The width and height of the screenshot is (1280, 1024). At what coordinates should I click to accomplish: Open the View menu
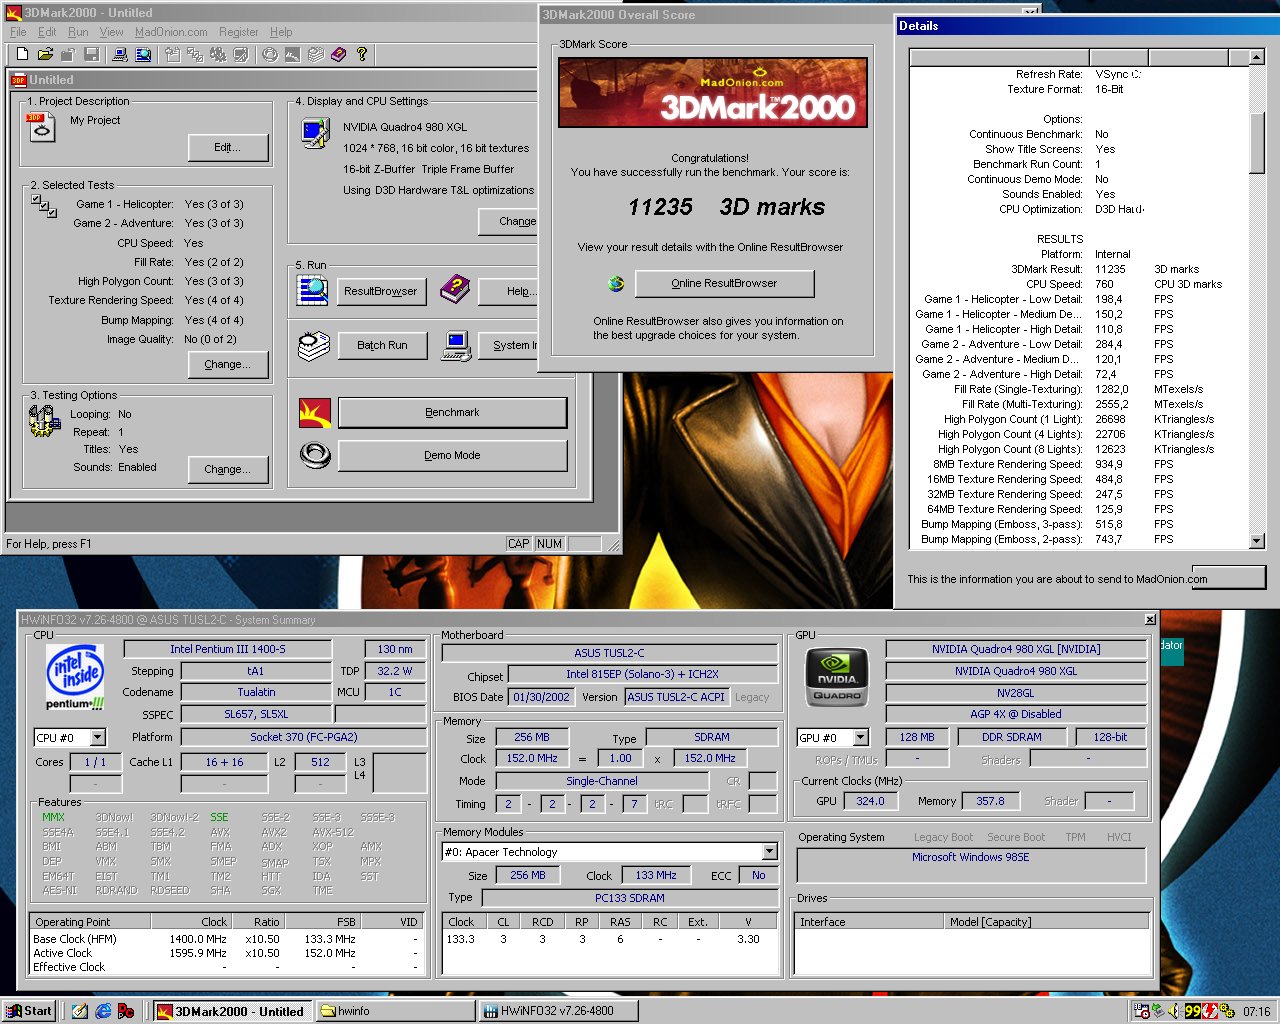(x=111, y=32)
